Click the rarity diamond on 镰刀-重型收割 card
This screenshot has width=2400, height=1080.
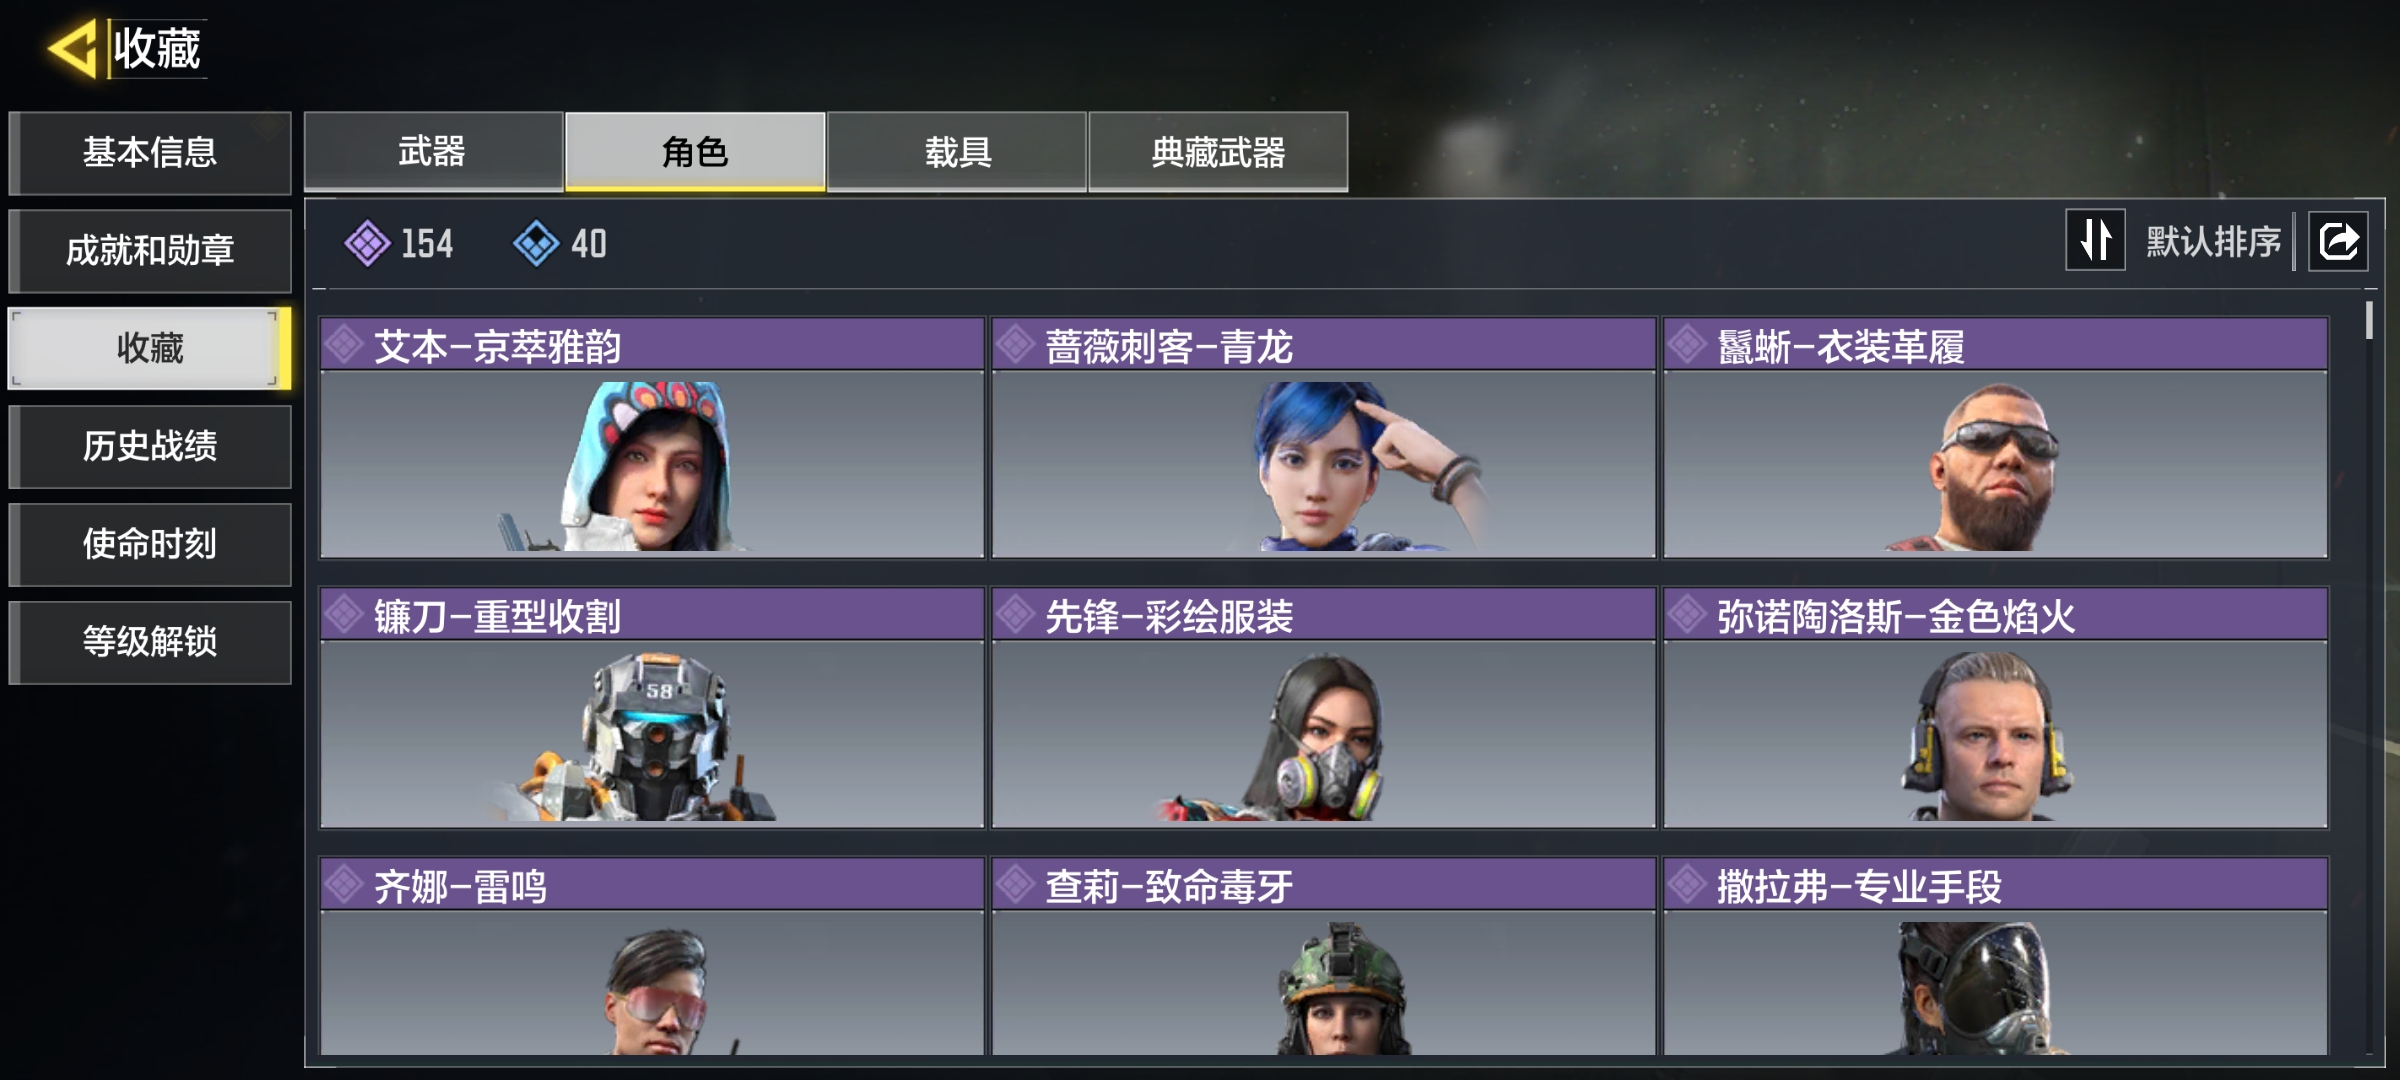[344, 614]
